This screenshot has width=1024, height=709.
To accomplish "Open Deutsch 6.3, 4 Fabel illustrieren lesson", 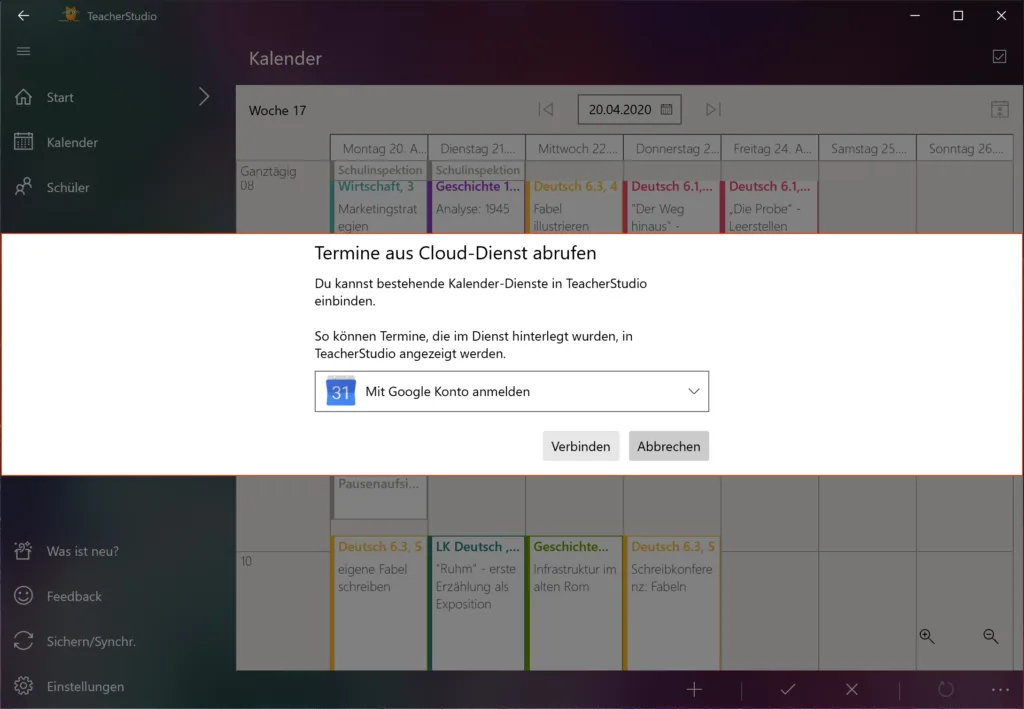I will pos(575,206).
